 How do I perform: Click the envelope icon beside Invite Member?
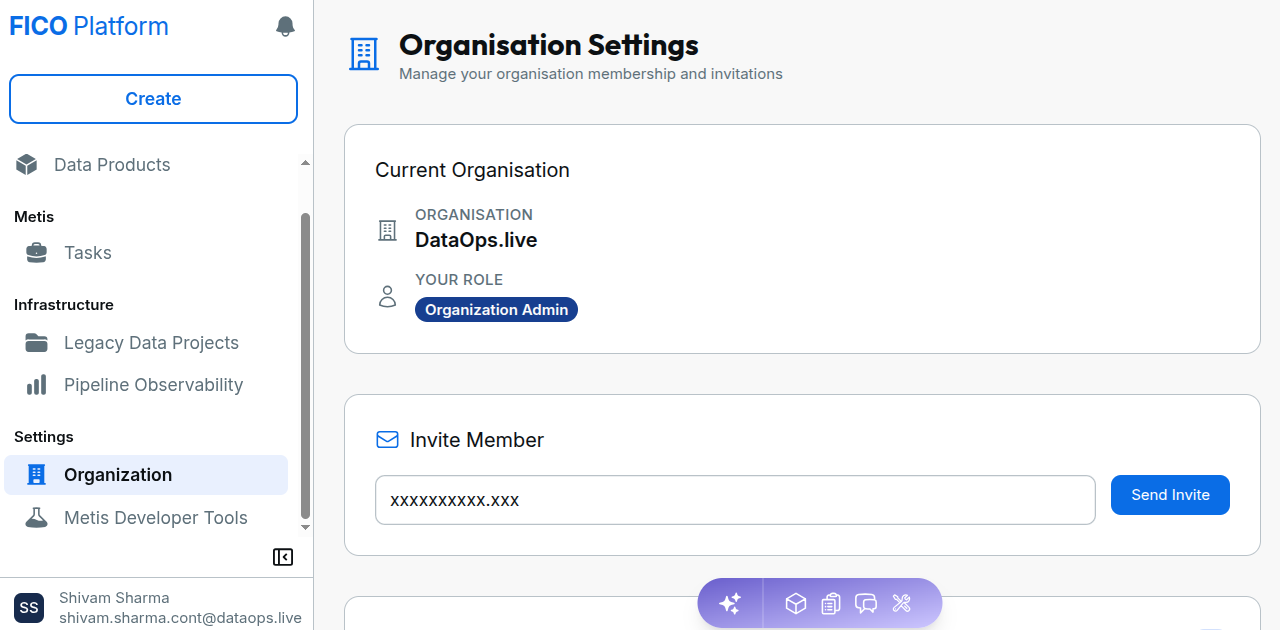pyautogui.click(x=387, y=440)
